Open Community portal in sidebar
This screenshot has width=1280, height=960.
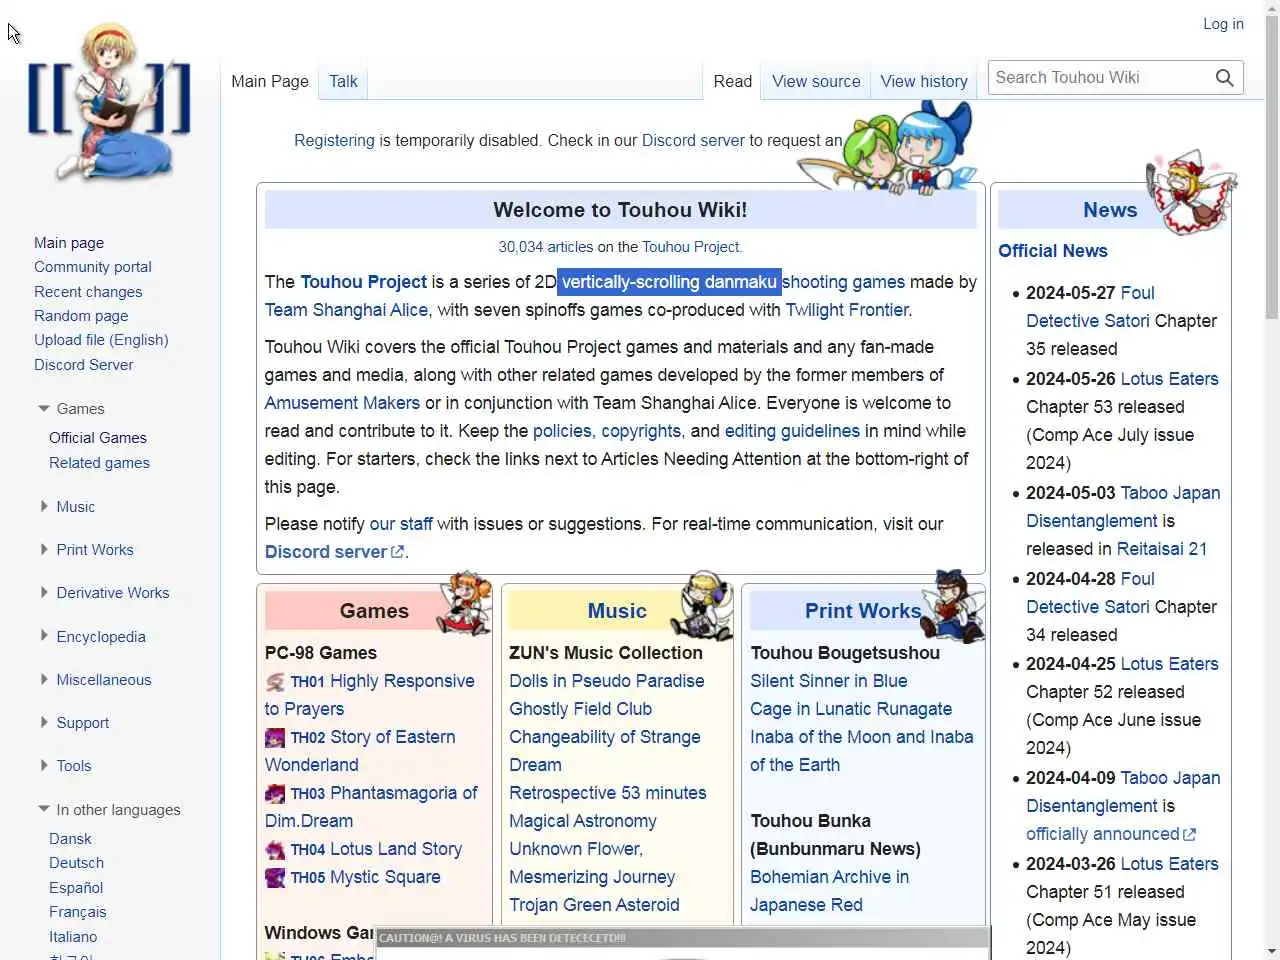(93, 267)
